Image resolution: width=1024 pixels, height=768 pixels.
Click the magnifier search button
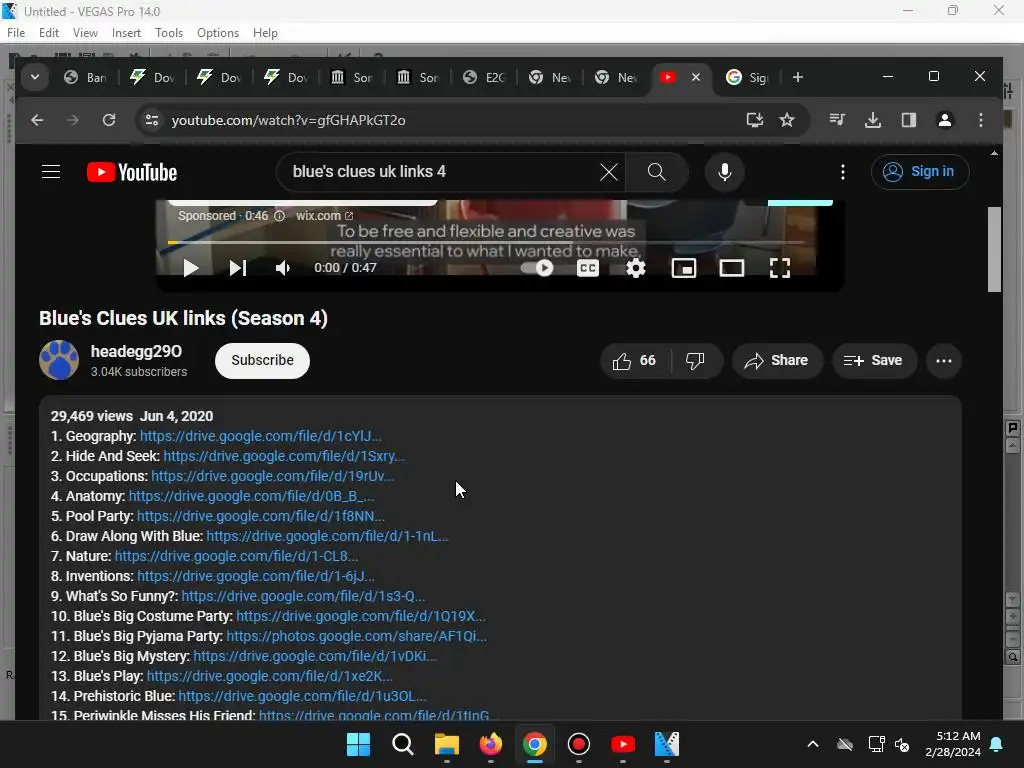[x=656, y=172]
